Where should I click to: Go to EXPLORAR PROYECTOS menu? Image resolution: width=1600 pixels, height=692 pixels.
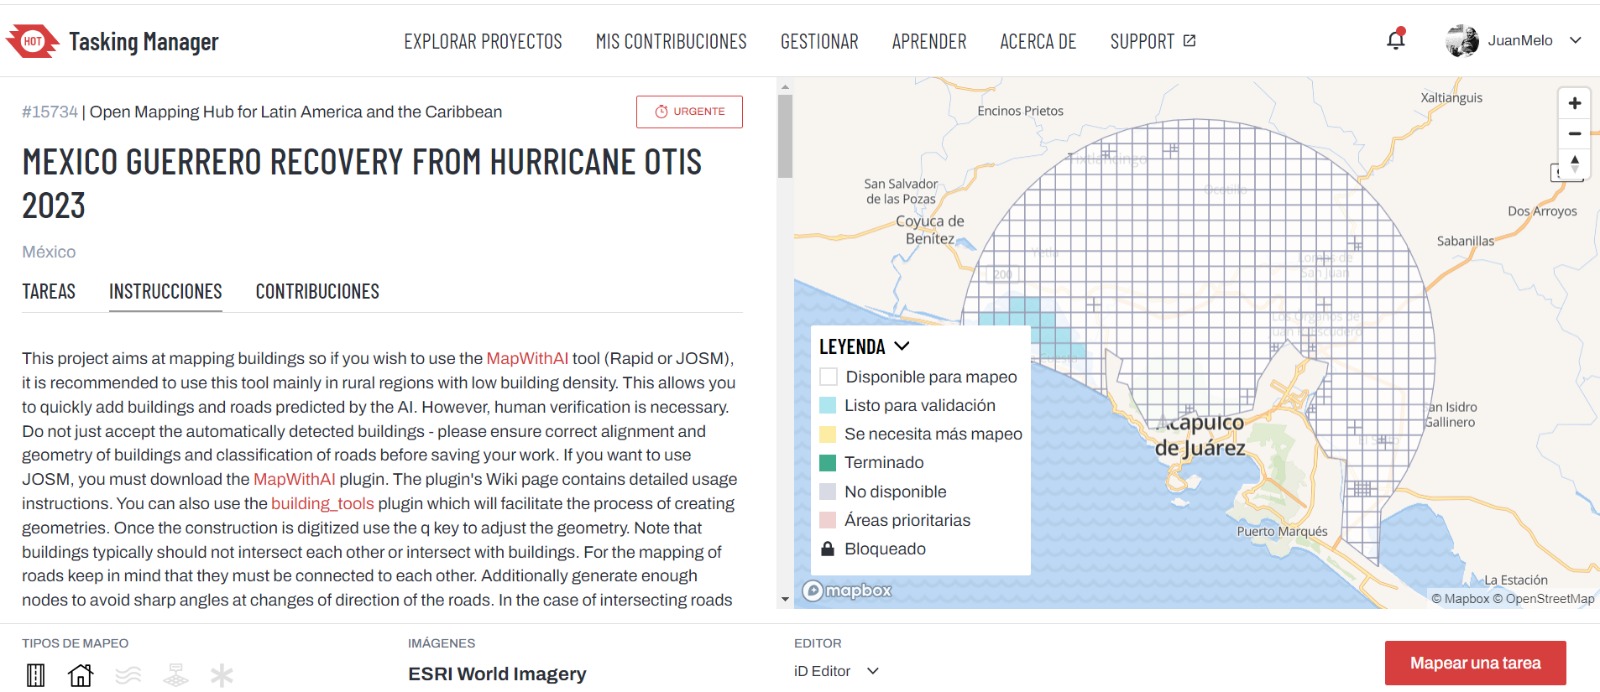(483, 42)
